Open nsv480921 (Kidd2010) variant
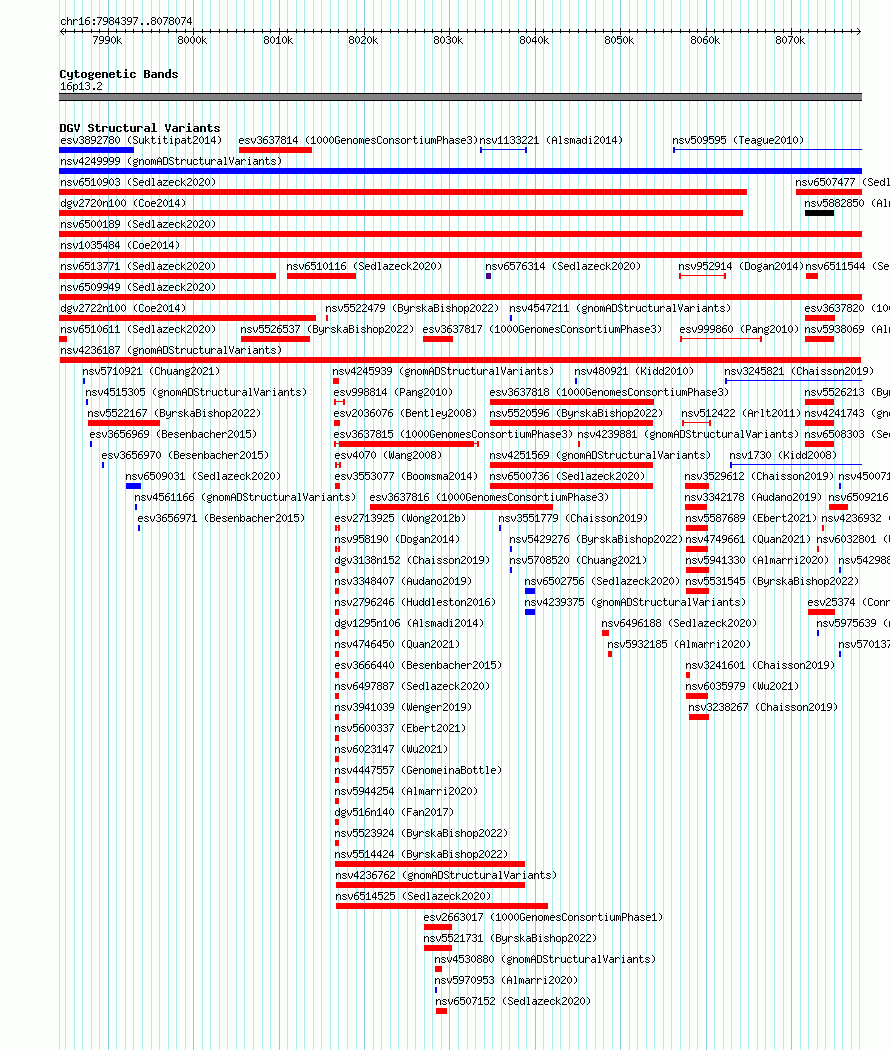Image resolution: width=890 pixels, height=1050 pixels. 634,371
